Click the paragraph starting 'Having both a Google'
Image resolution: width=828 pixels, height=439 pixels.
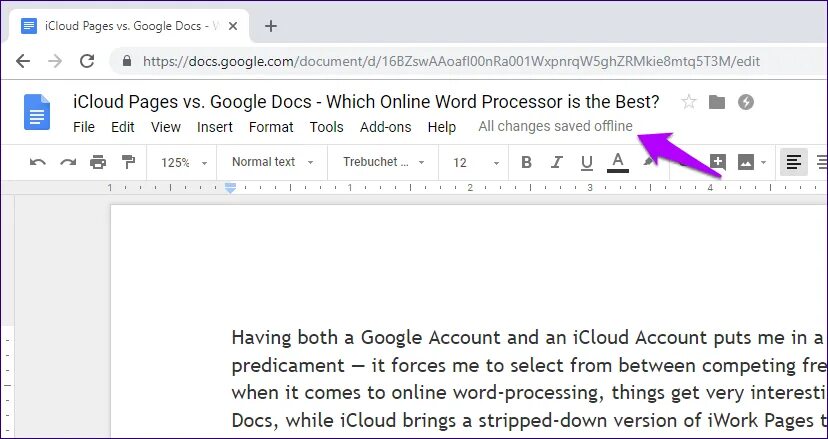pyautogui.click(x=528, y=379)
